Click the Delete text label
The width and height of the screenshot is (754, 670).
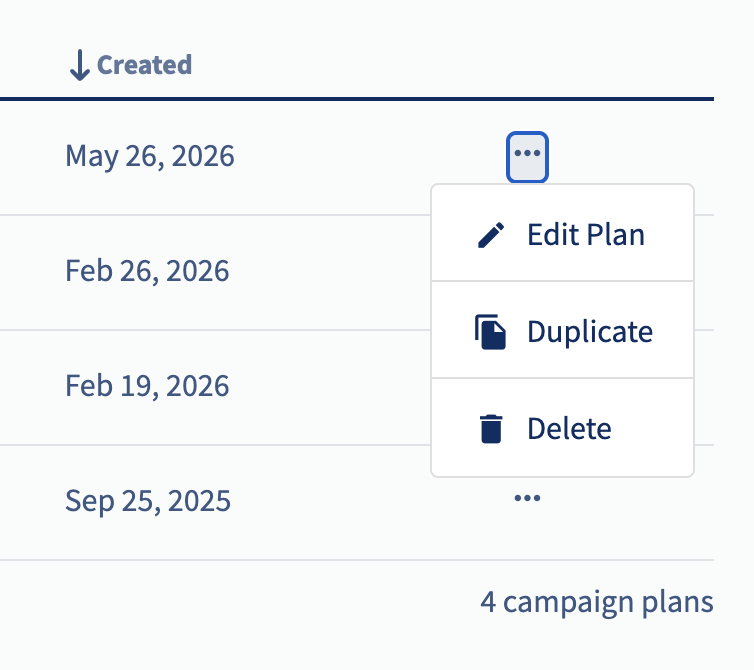(569, 428)
